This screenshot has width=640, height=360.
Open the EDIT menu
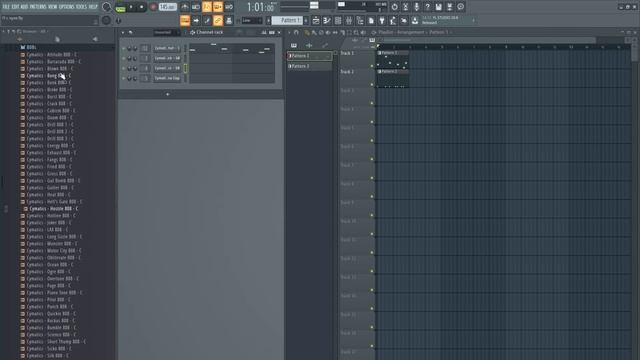16,7
